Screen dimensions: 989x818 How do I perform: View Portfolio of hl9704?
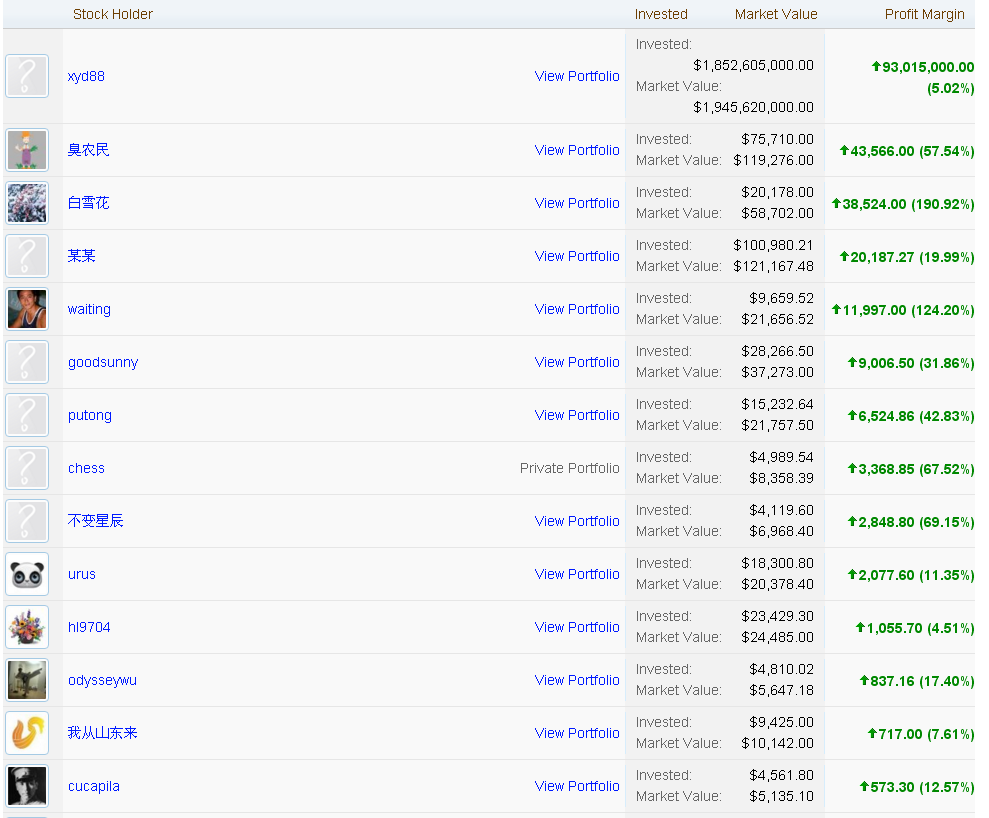(577, 627)
